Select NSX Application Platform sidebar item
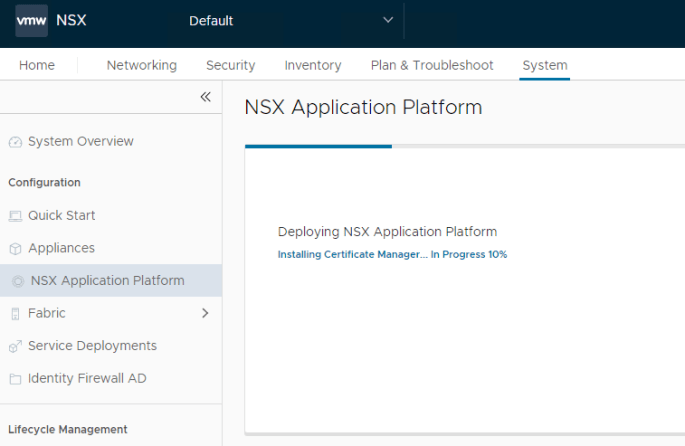685x446 pixels. click(x=111, y=280)
